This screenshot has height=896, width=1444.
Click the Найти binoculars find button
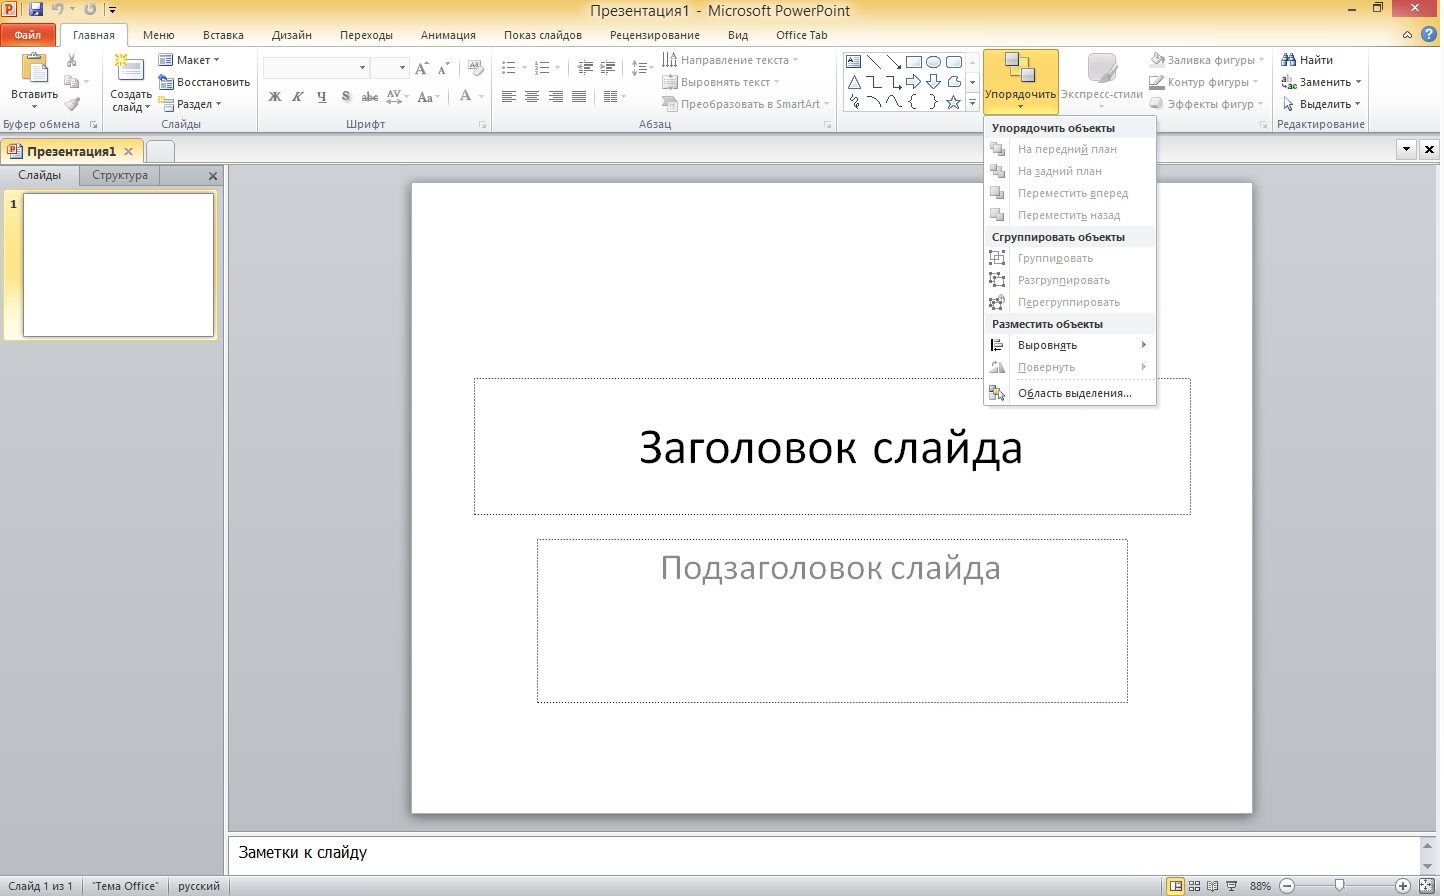point(1306,60)
